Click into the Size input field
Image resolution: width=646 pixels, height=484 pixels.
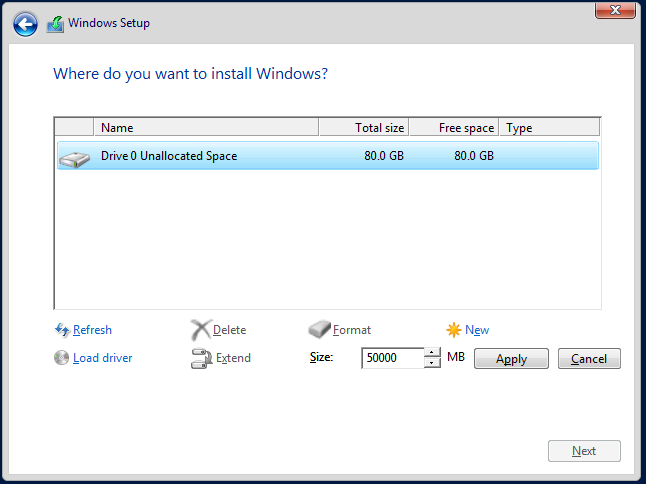(393, 358)
